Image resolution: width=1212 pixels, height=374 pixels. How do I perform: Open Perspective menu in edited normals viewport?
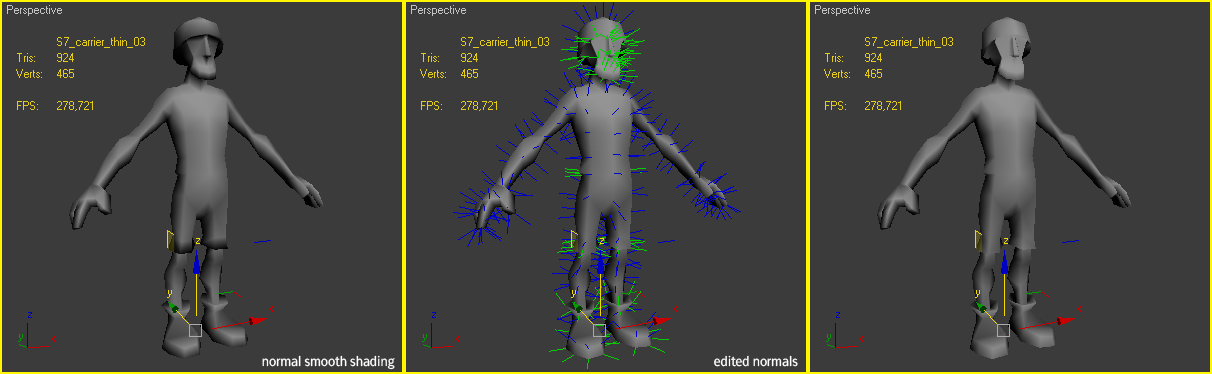[438, 11]
